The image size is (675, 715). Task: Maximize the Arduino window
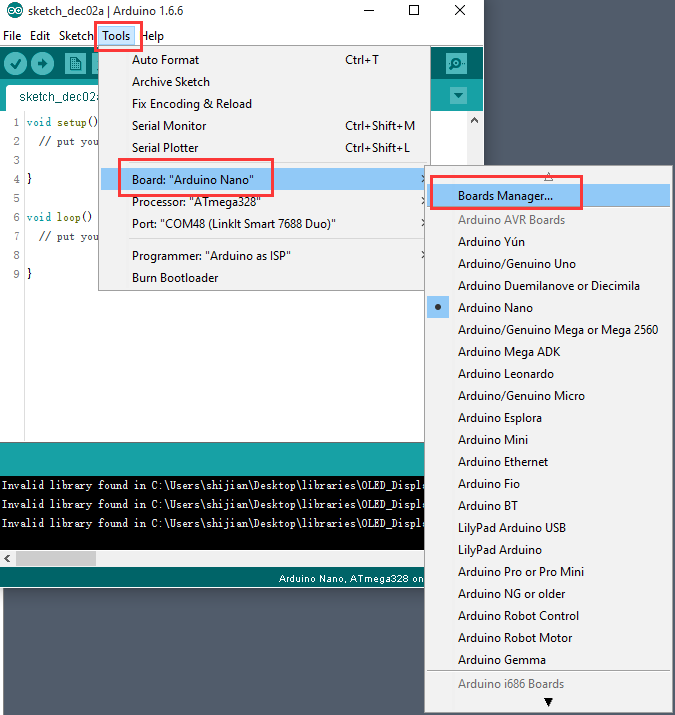[414, 10]
